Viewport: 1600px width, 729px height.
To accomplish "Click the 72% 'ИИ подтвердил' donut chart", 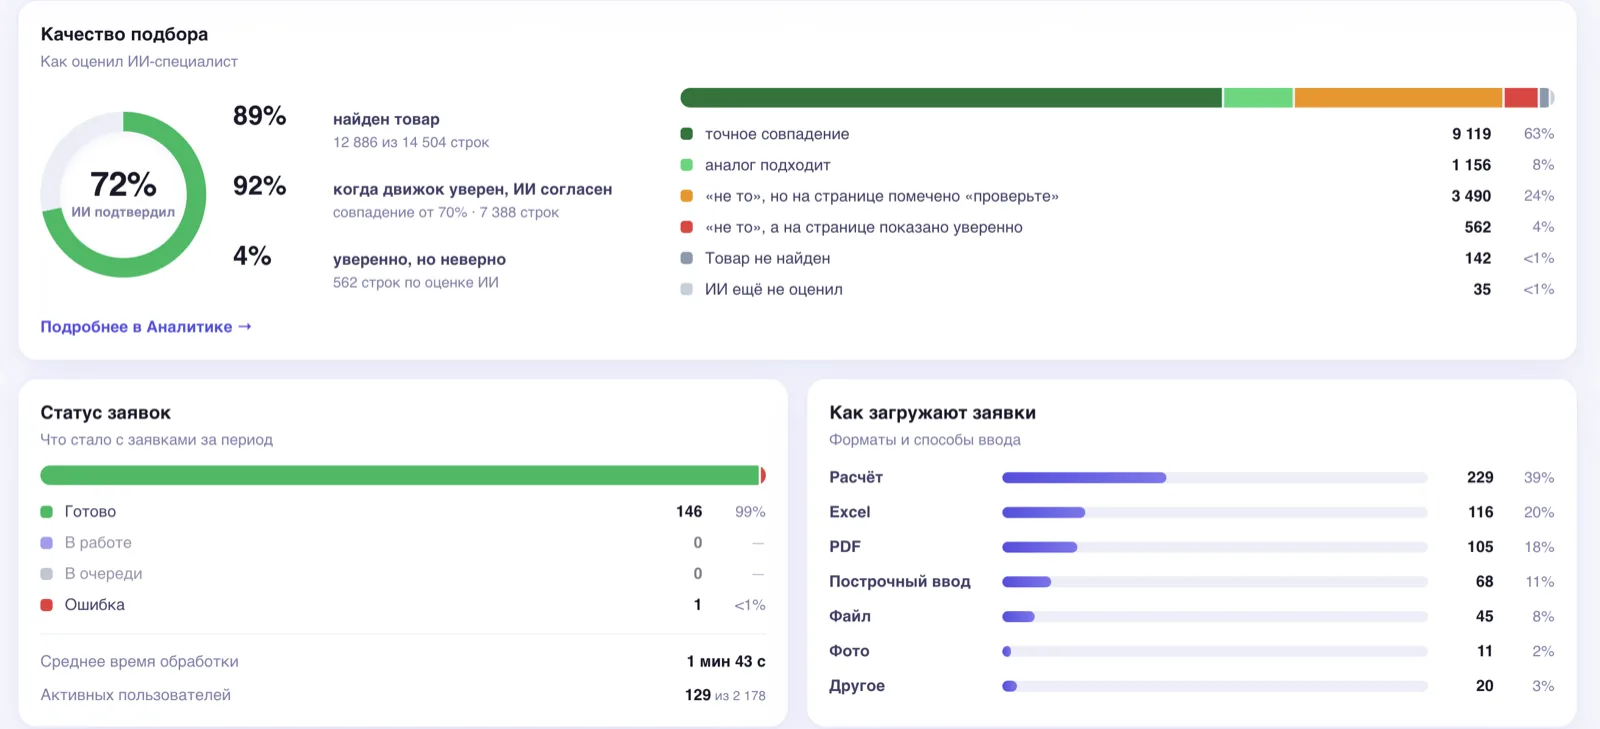I will click(123, 194).
